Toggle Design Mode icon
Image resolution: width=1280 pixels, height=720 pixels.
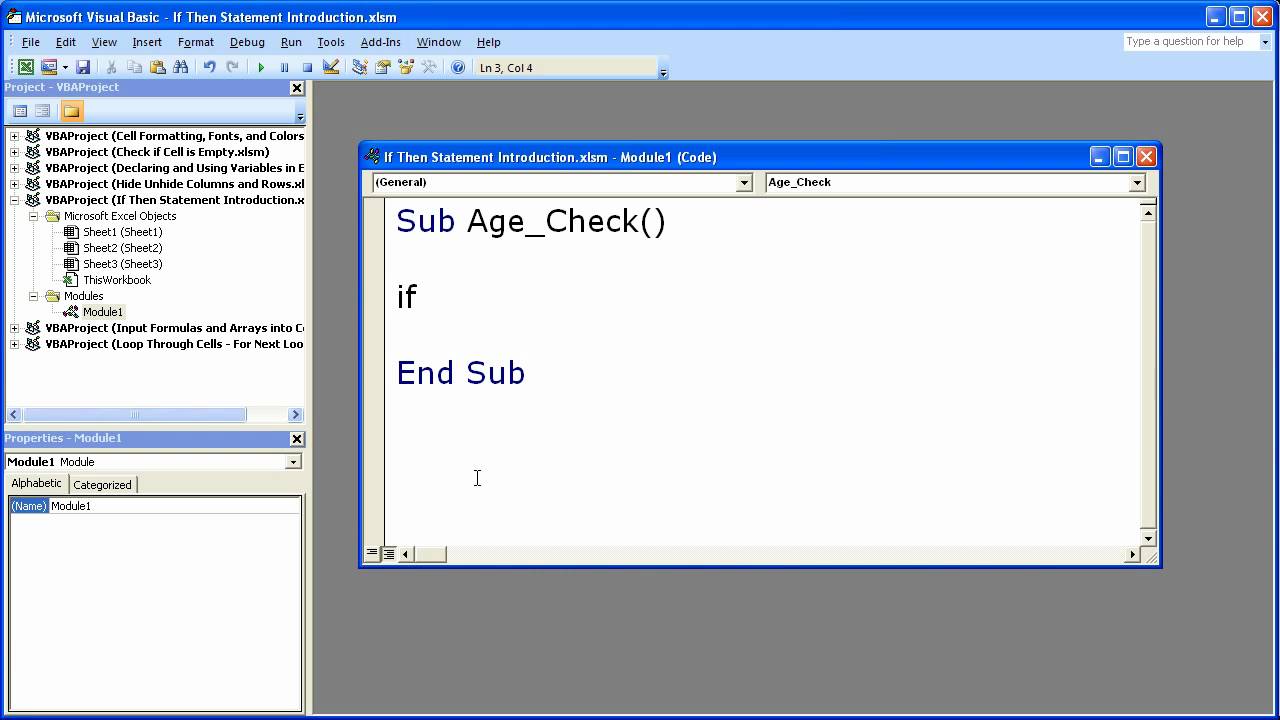click(x=331, y=67)
